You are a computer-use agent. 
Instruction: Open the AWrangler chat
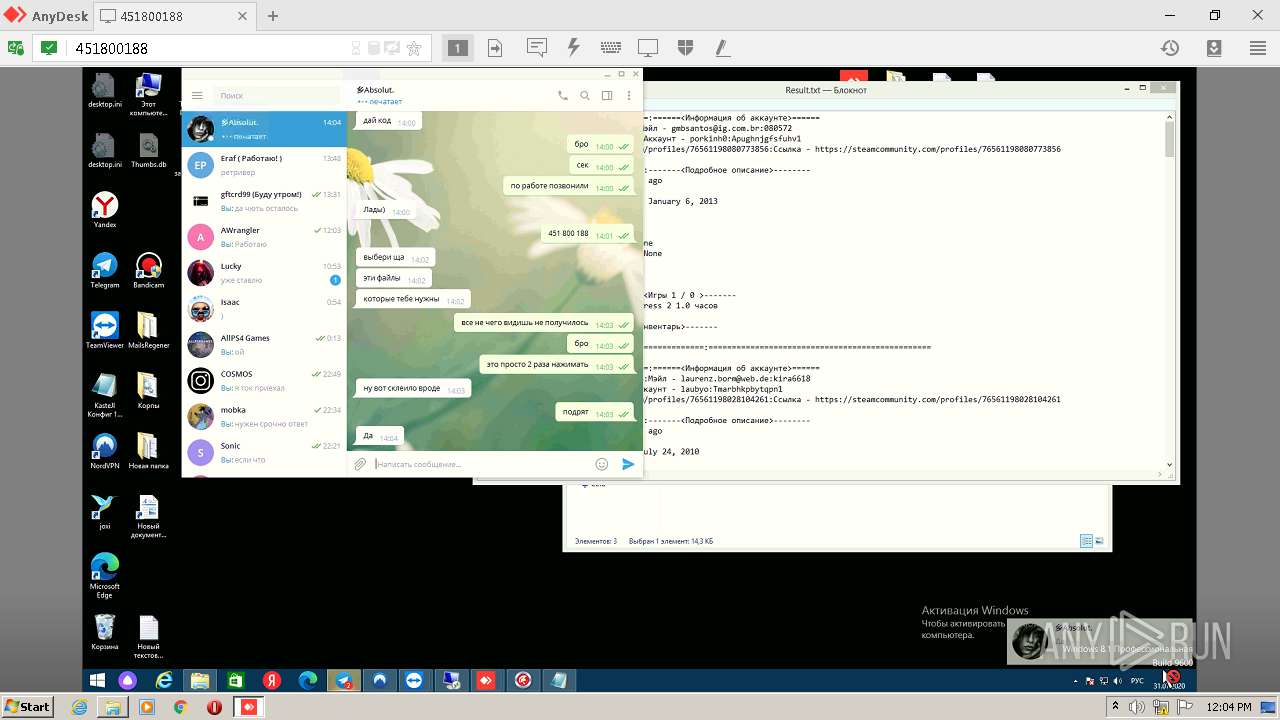[x=264, y=237]
